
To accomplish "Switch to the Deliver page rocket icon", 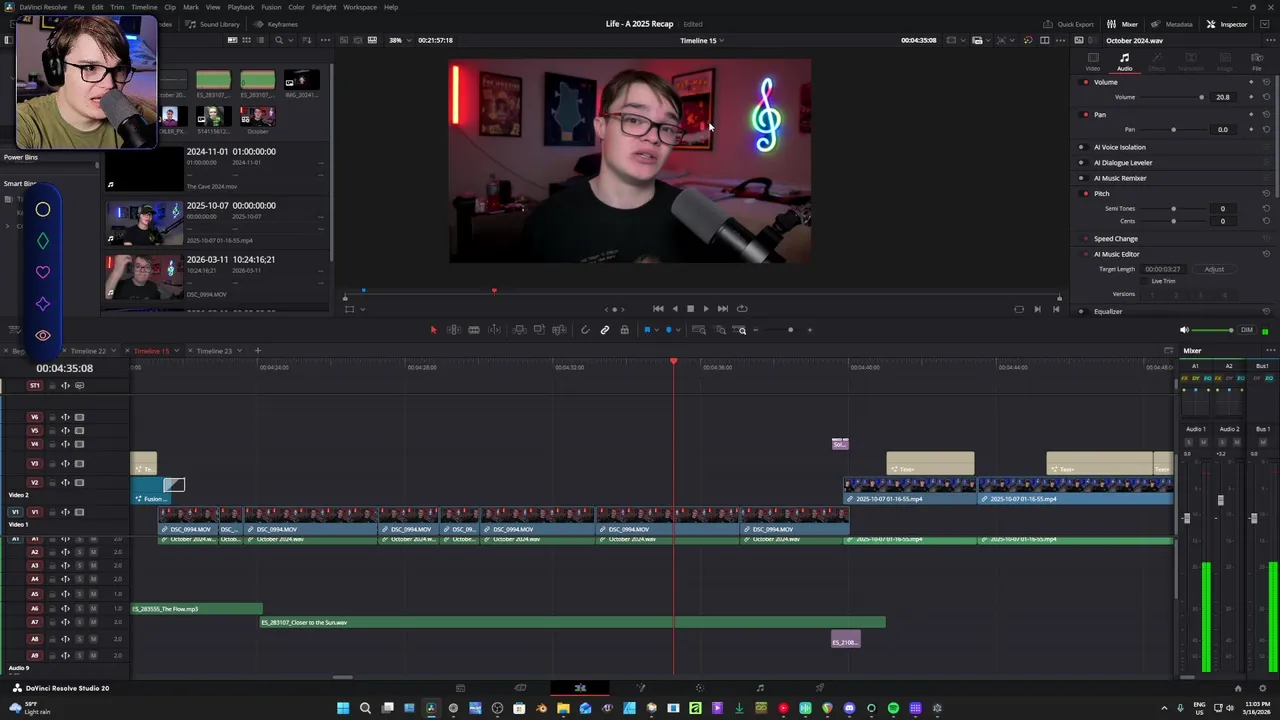I will tap(820, 688).
